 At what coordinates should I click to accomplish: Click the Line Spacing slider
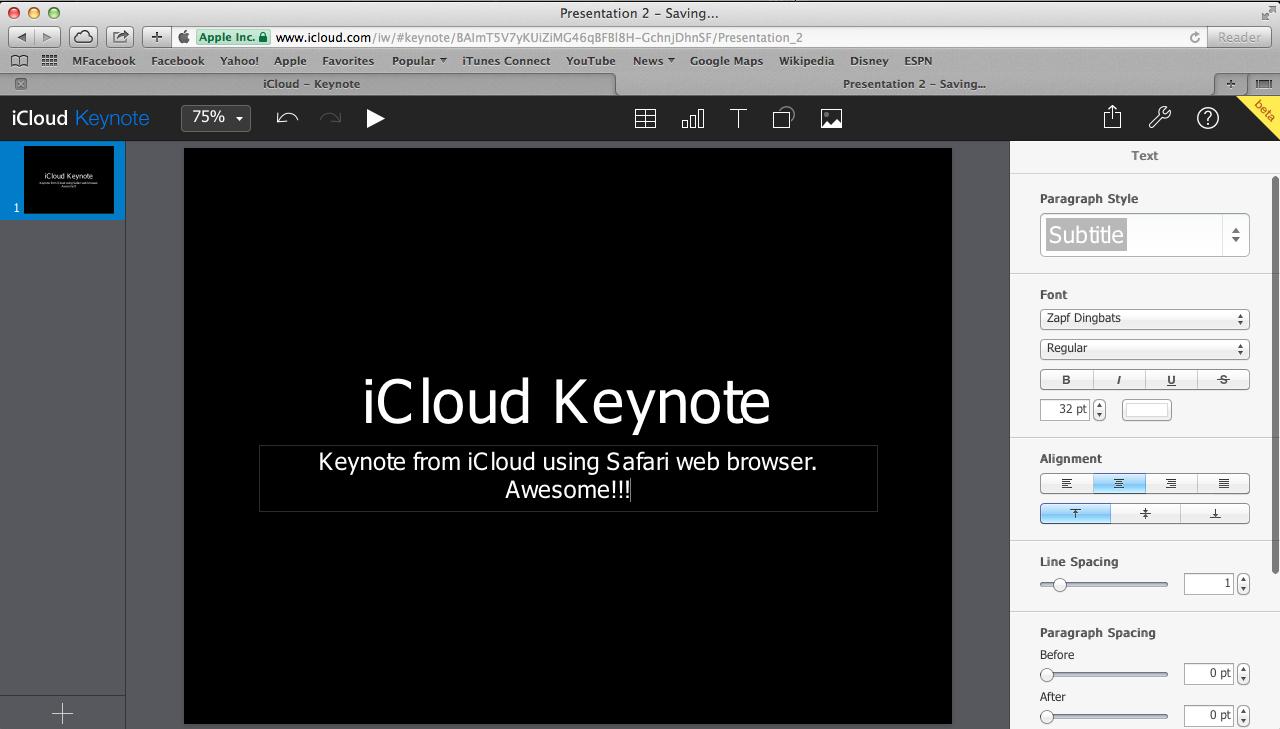1104,584
